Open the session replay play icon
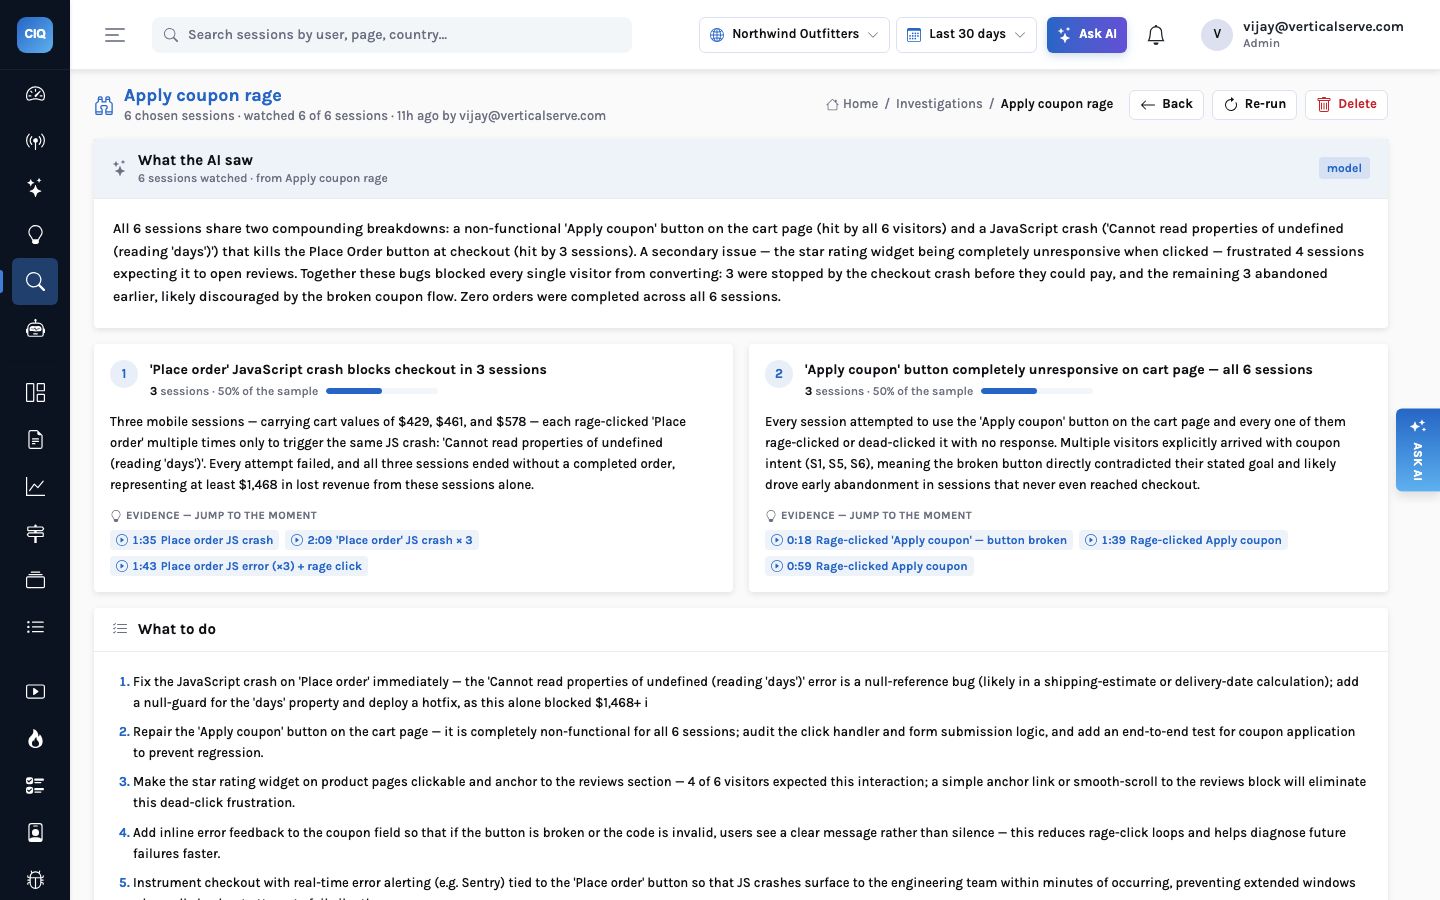This screenshot has width=1440, height=900. point(35,691)
